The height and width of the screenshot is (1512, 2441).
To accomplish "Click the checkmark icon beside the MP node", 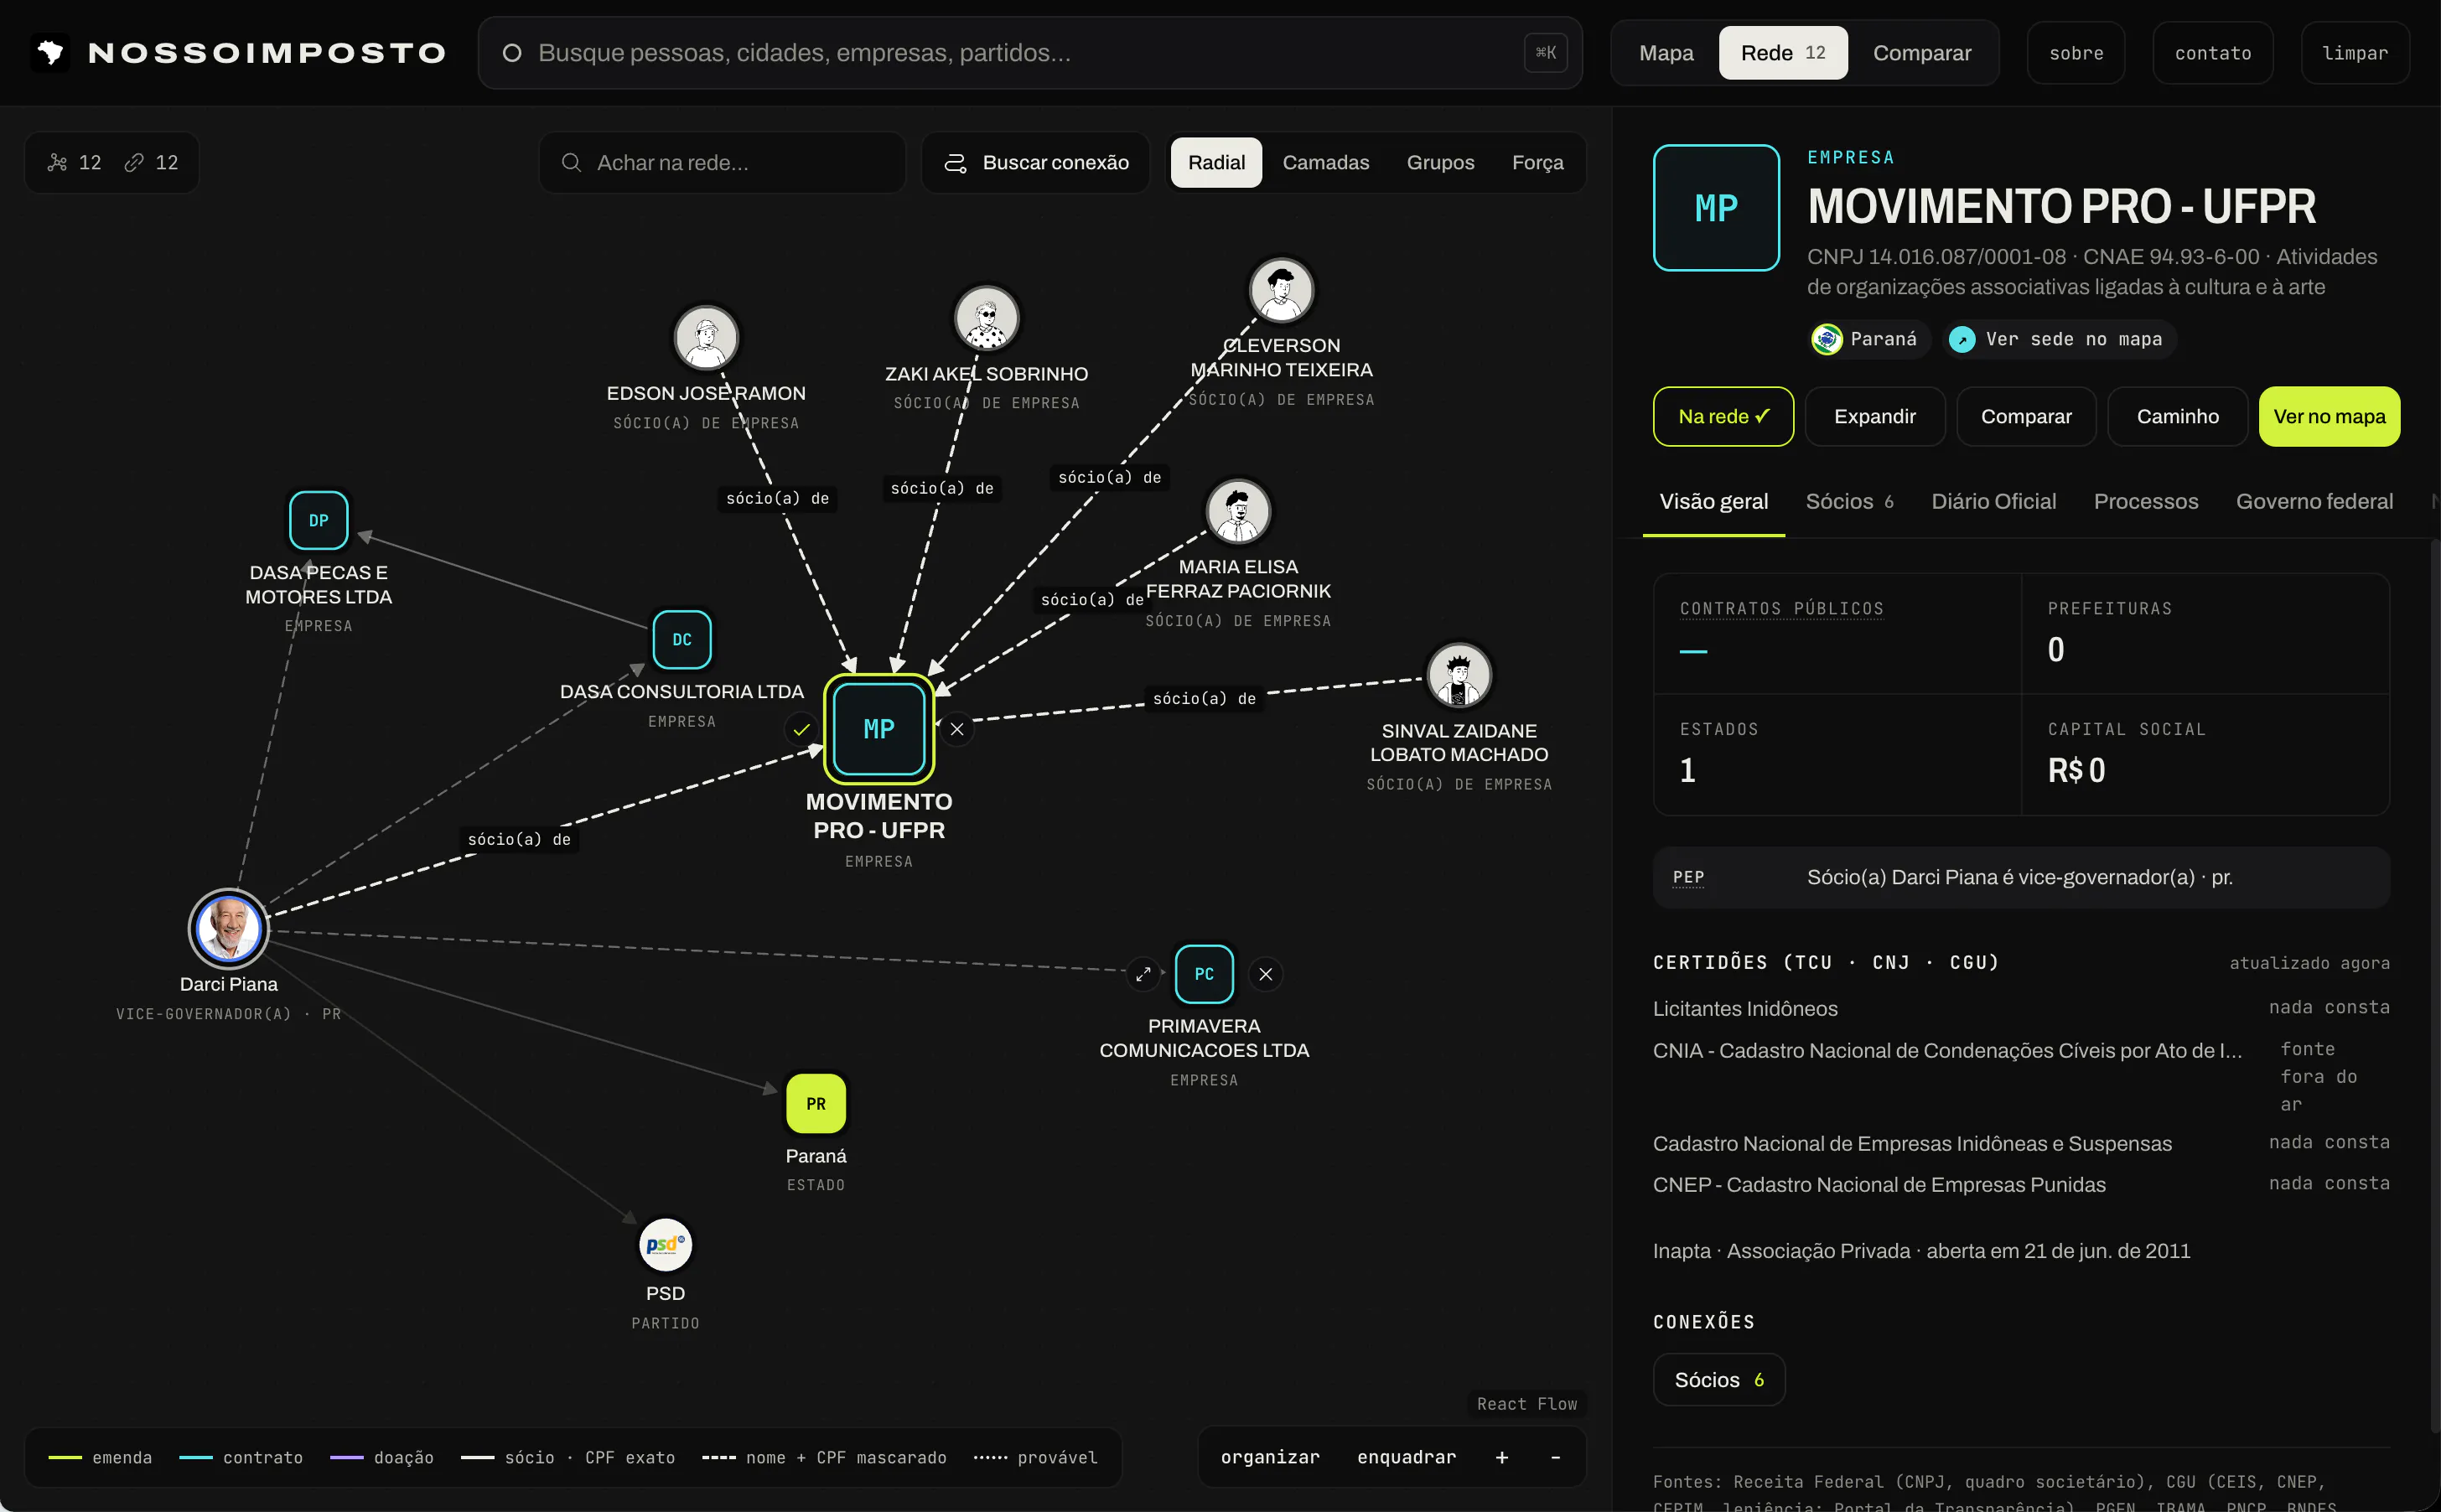I will pyautogui.click(x=801, y=729).
